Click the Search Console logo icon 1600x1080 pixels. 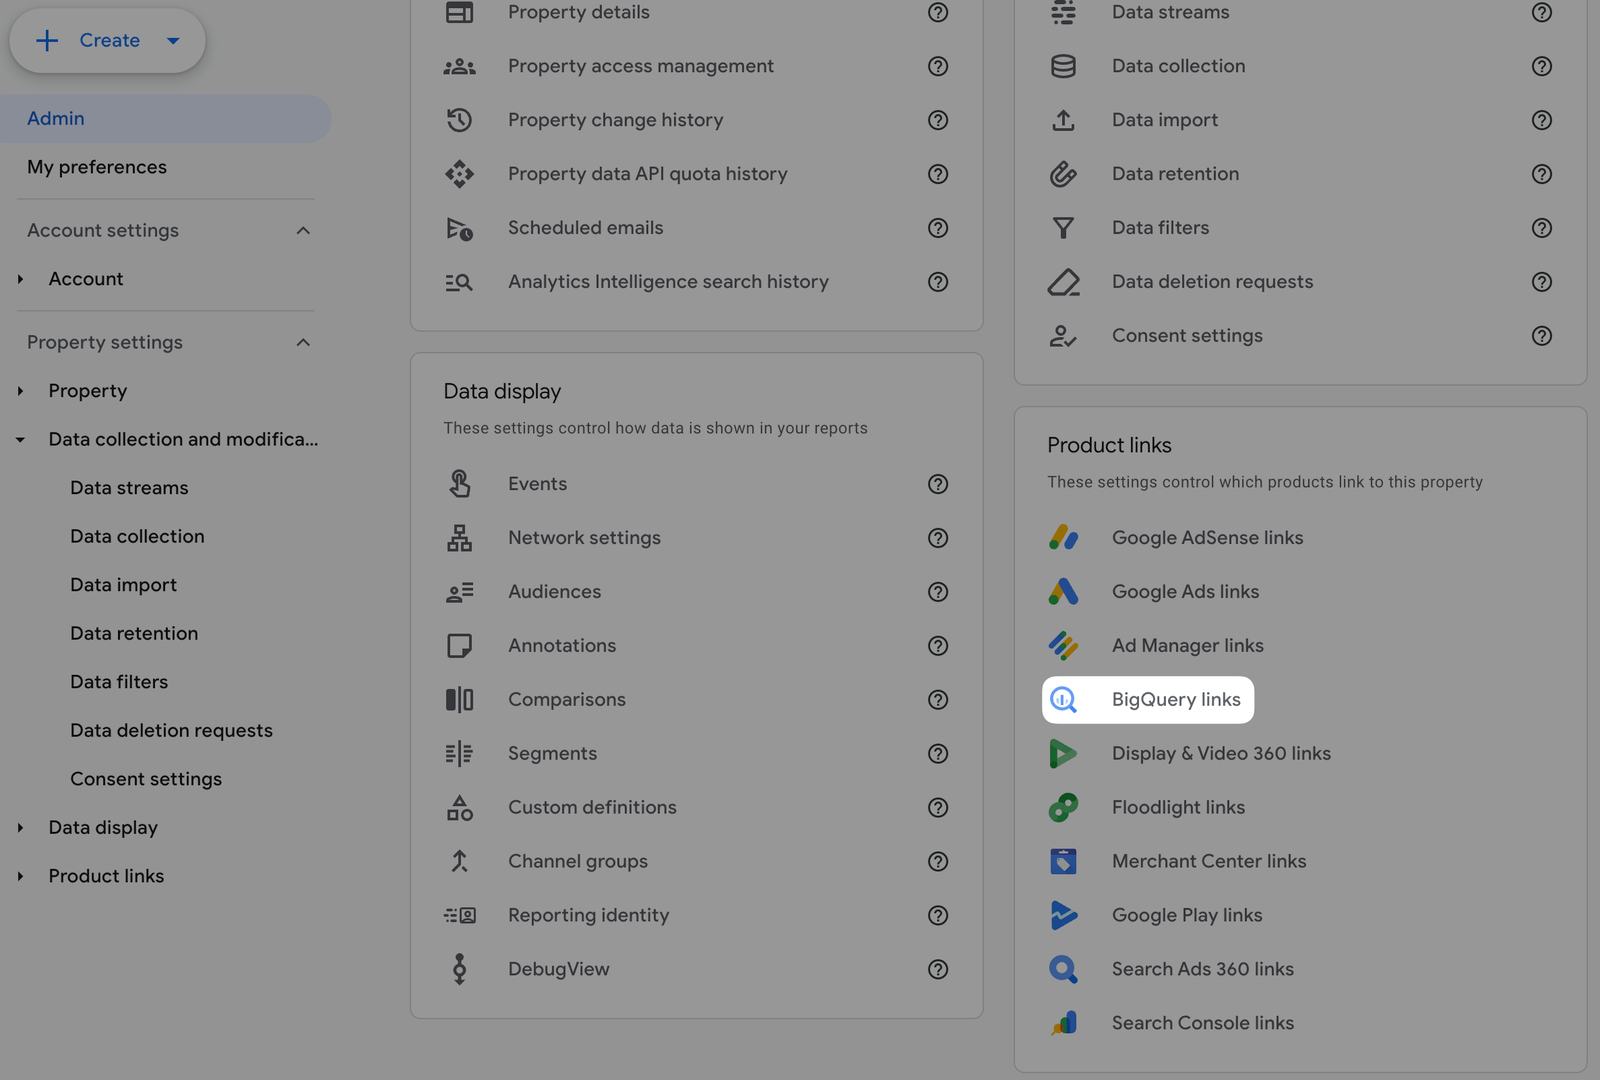click(x=1063, y=1023)
